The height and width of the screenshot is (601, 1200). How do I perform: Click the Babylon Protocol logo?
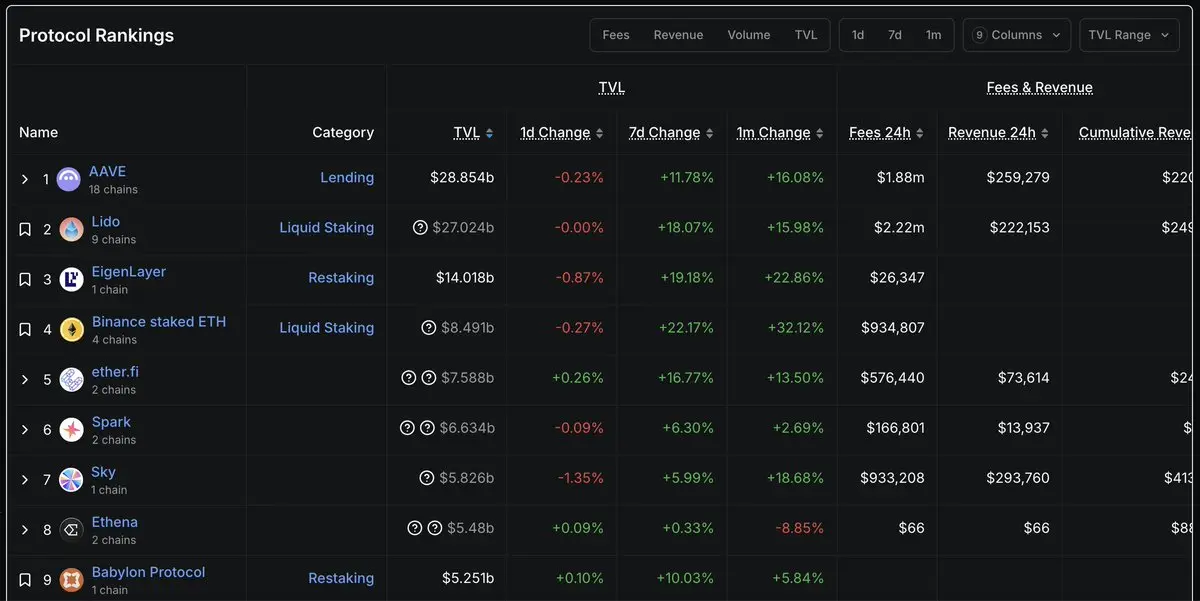pos(71,580)
